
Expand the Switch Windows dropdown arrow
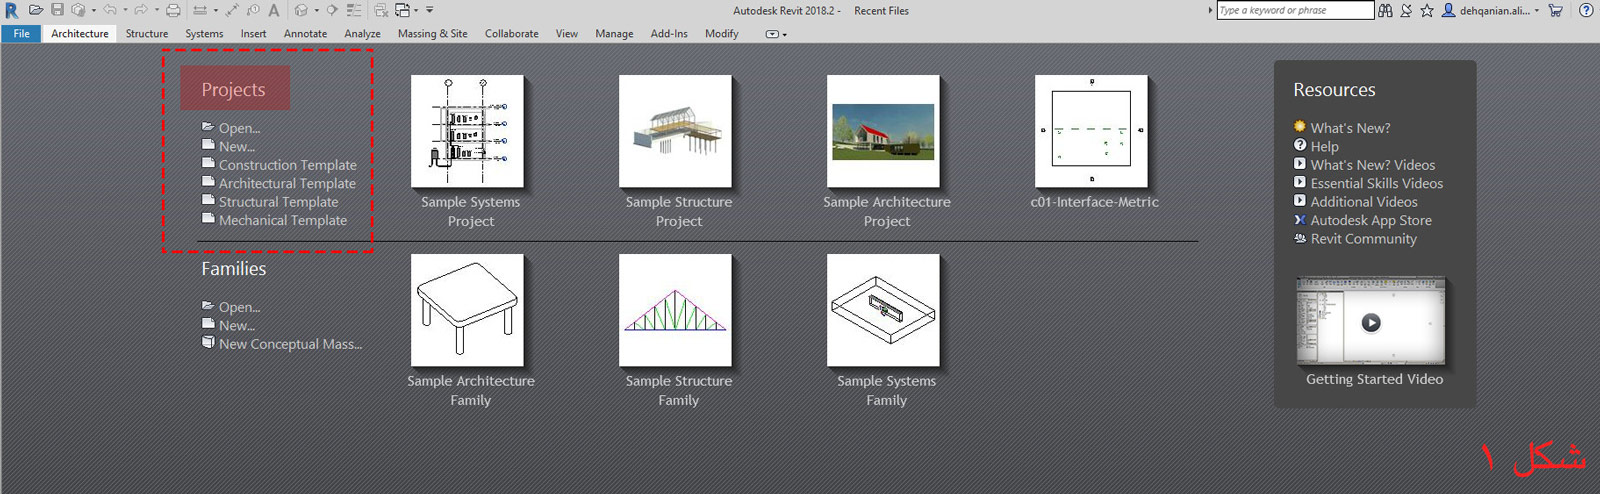[416, 11]
